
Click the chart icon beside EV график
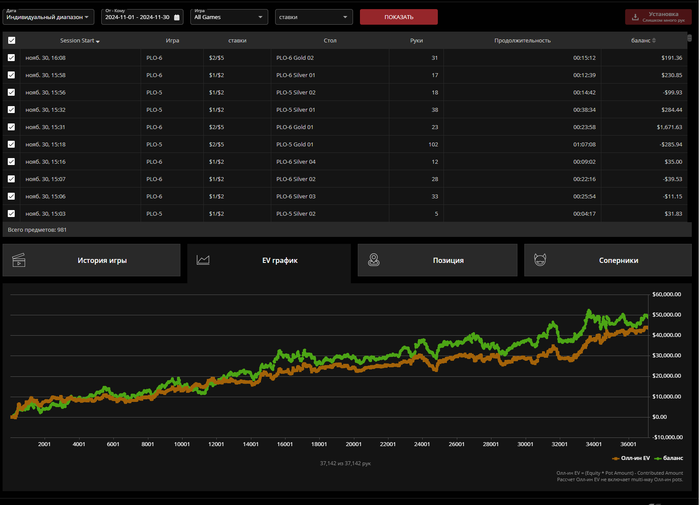(x=203, y=260)
